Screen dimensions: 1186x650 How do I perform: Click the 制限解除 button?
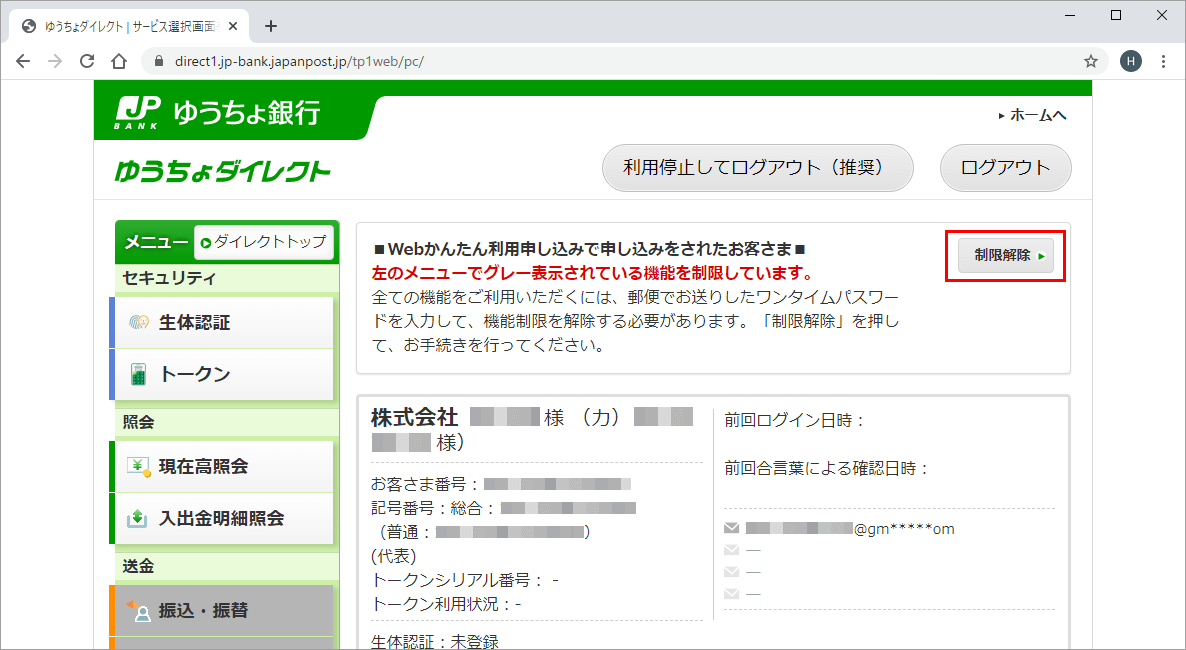click(1005, 256)
